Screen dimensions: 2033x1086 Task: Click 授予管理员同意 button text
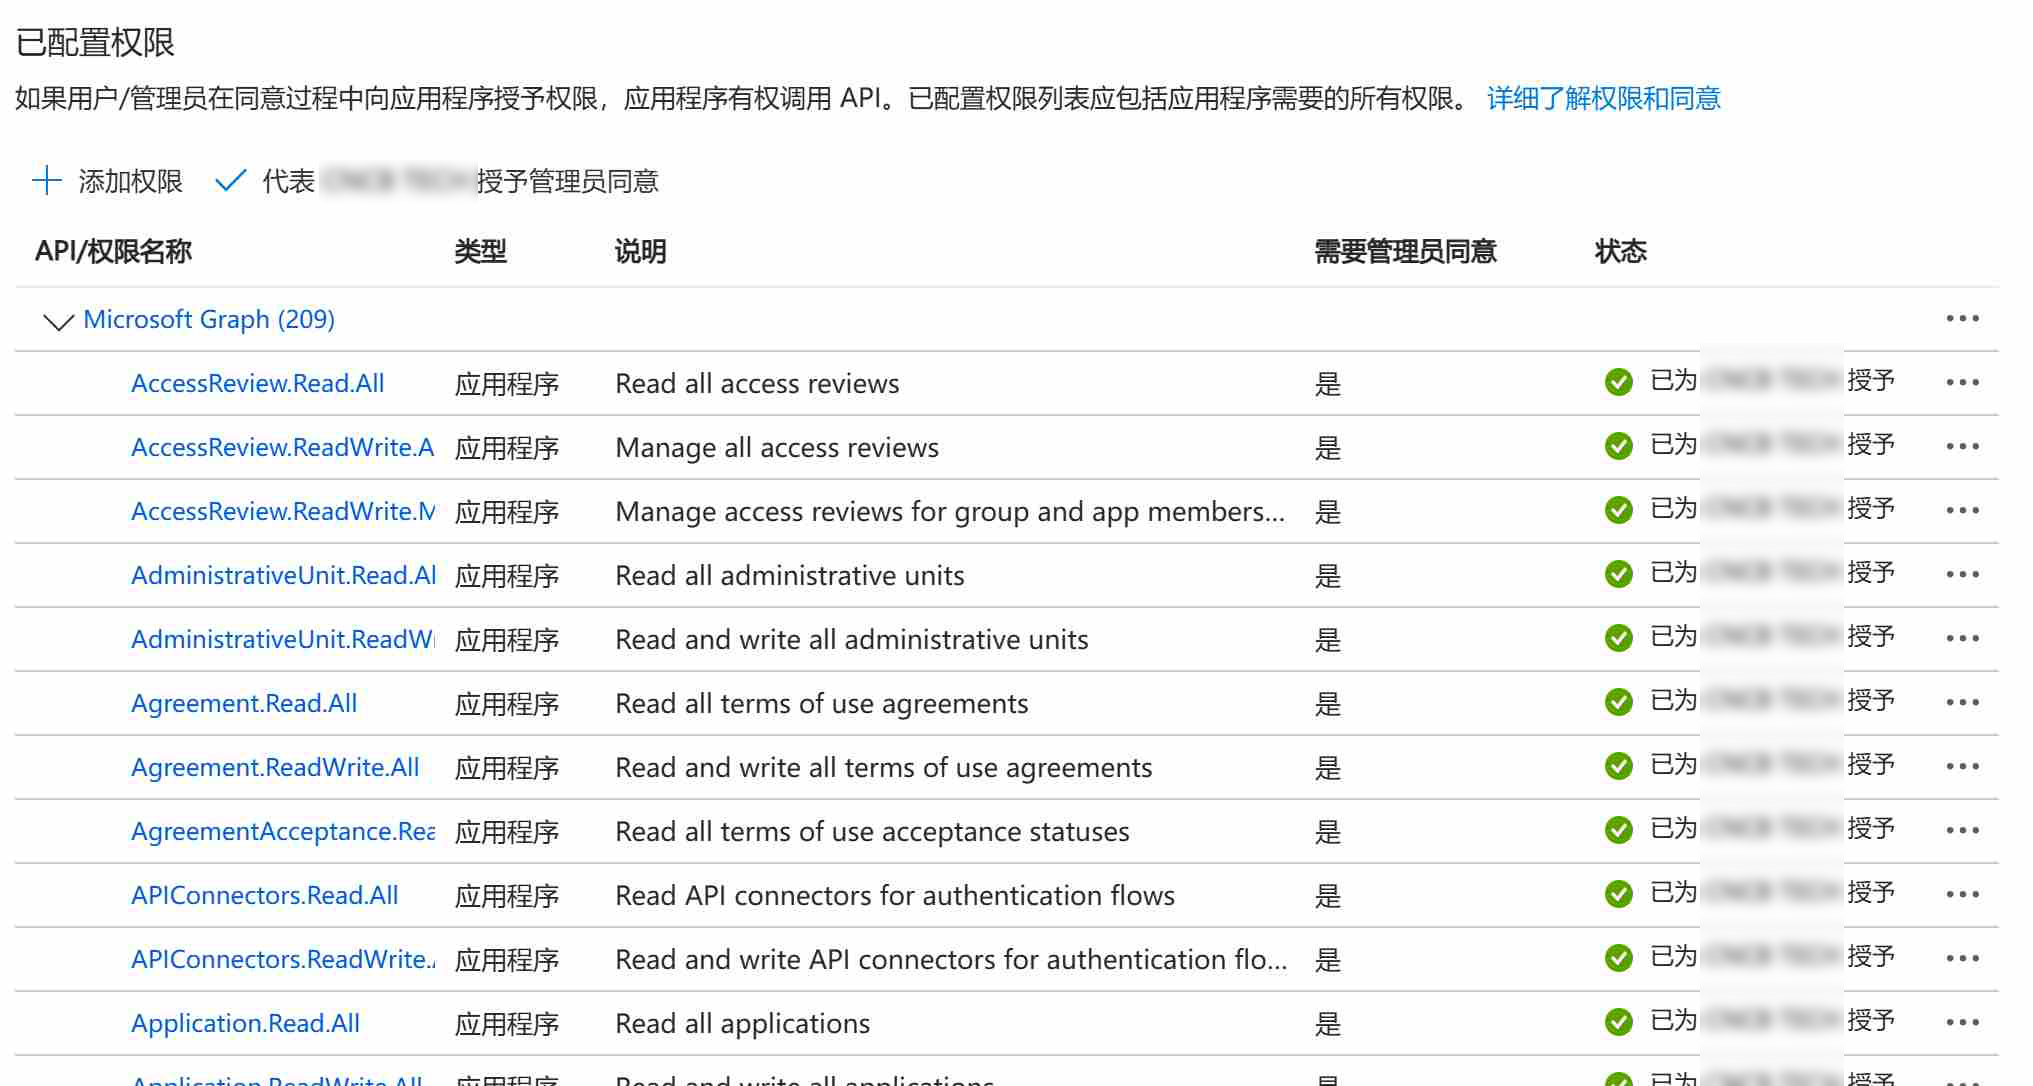point(567,181)
